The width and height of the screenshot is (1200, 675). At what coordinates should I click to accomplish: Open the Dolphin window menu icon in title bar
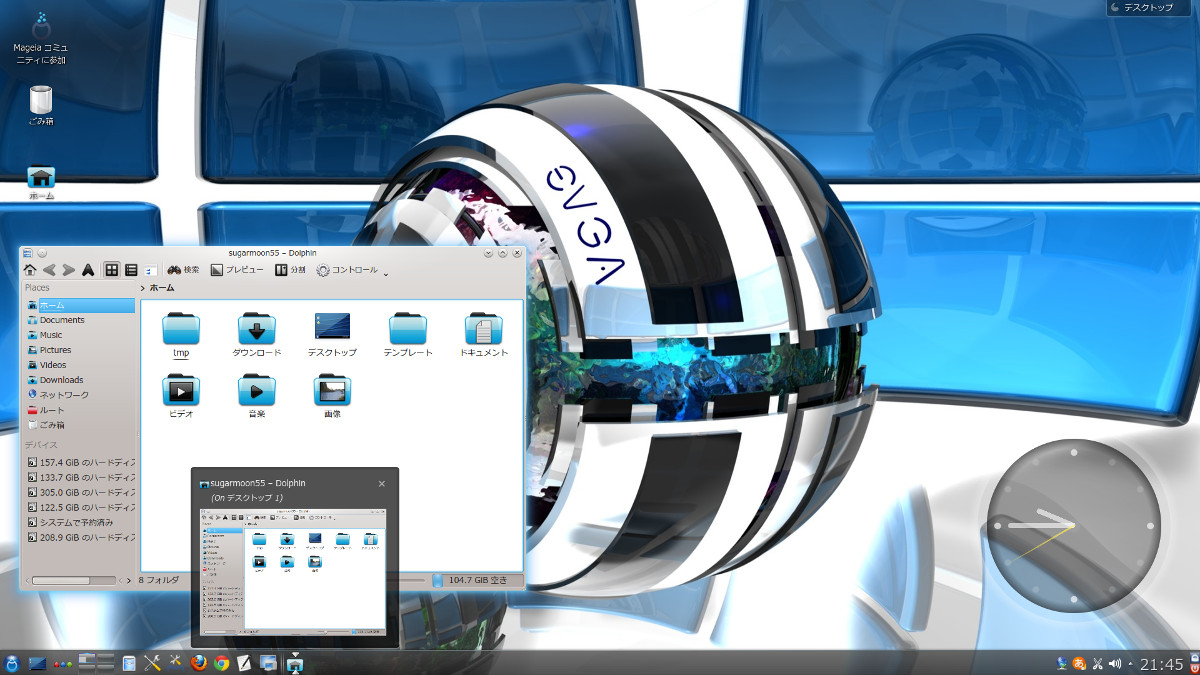point(28,253)
